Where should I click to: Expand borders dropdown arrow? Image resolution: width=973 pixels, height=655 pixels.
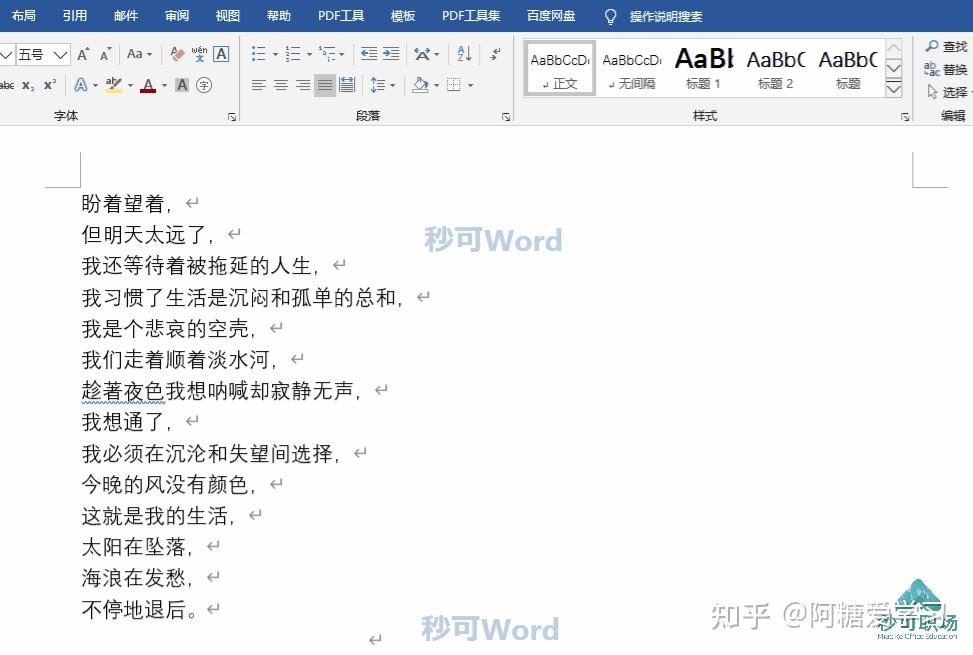[470, 86]
